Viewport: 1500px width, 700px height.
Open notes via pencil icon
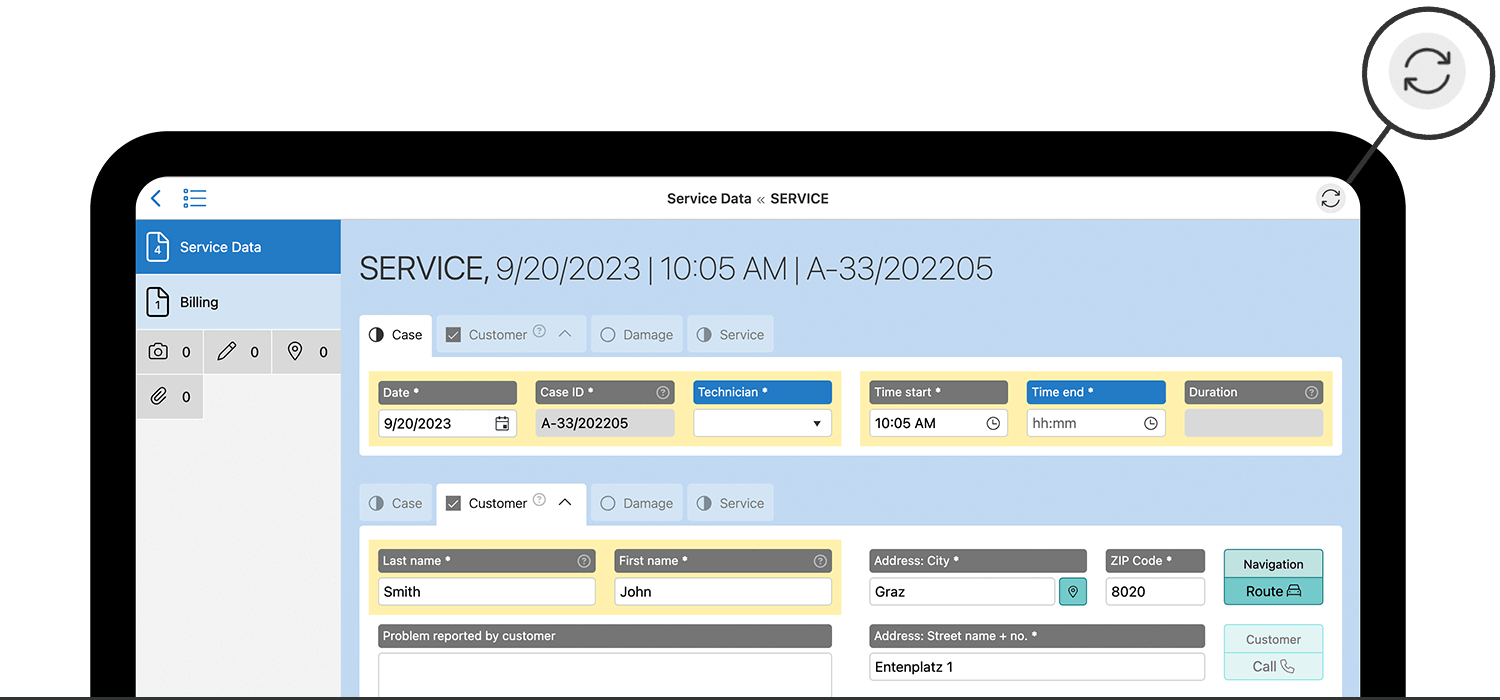[238, 352]
